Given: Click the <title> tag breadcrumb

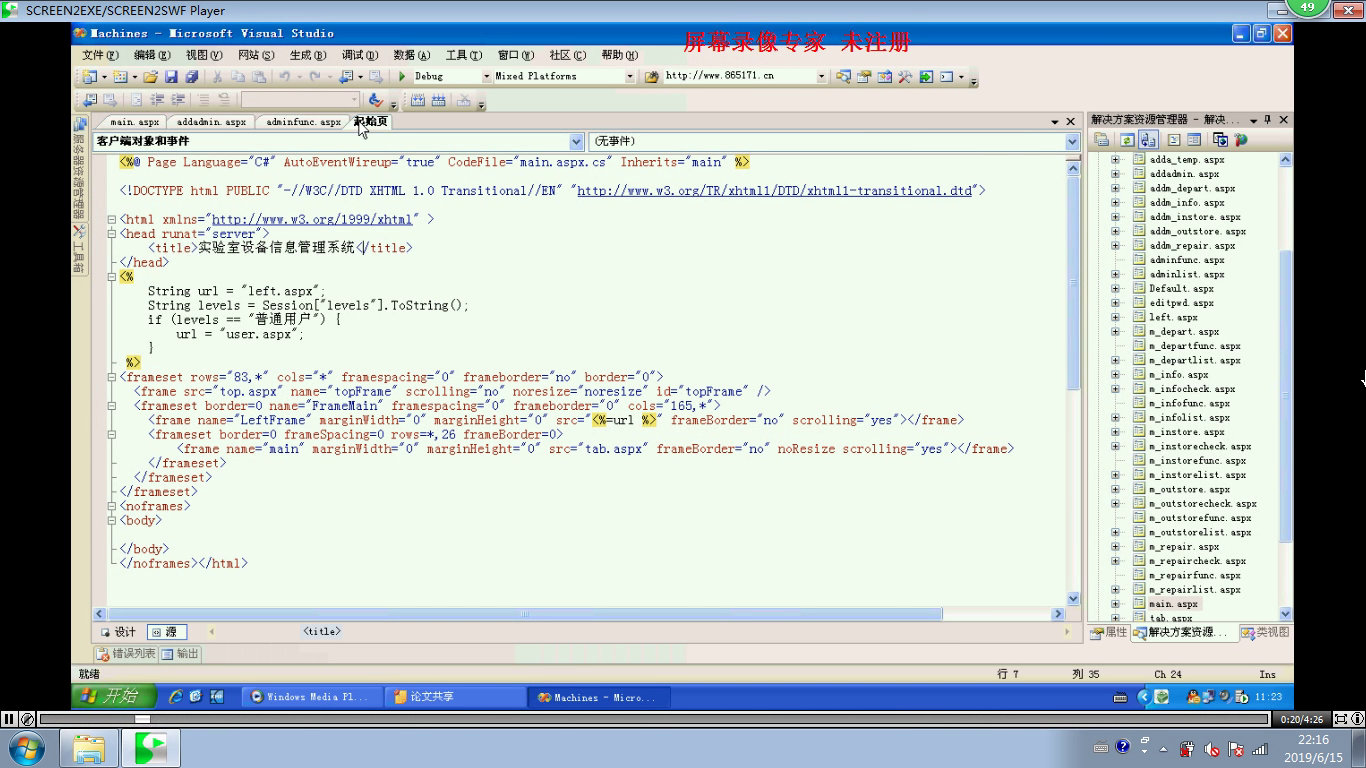Looking at the screenshot, I should (322, 632).
